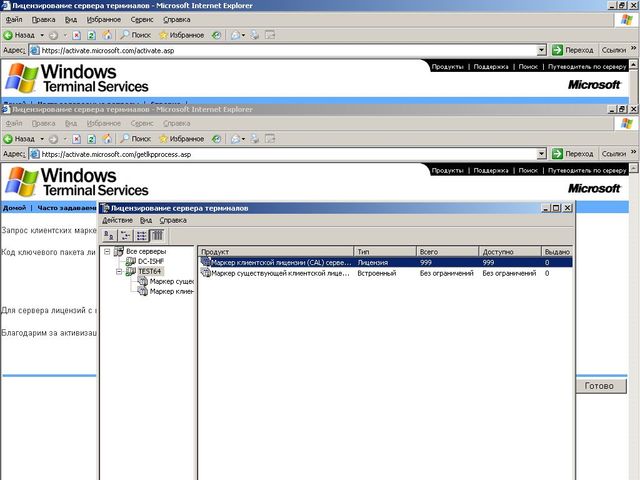The image size is (640, 480).
Task: Click scroll-up arrow in the activate.asp page scrollbar
Action: [633, 64]
